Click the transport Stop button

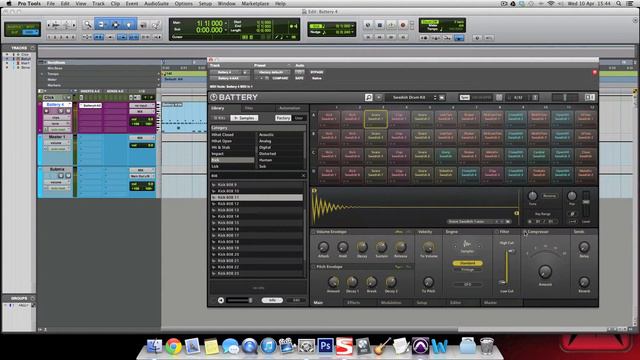(x=380, y=25)
